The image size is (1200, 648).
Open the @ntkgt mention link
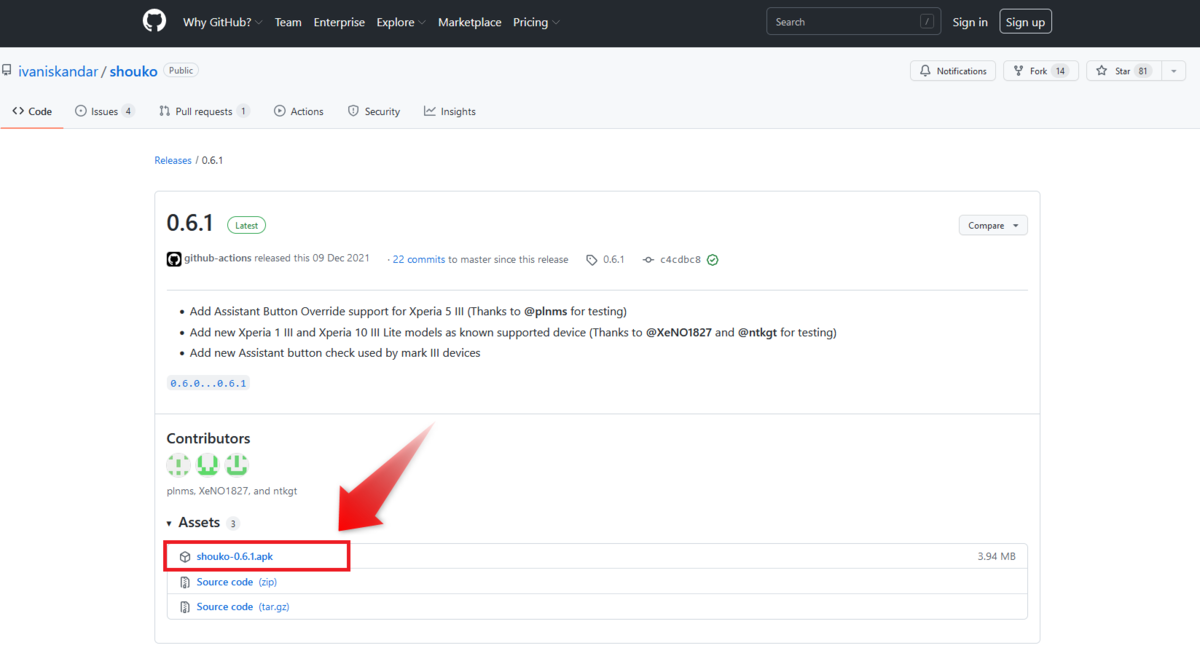click(757, 332)
